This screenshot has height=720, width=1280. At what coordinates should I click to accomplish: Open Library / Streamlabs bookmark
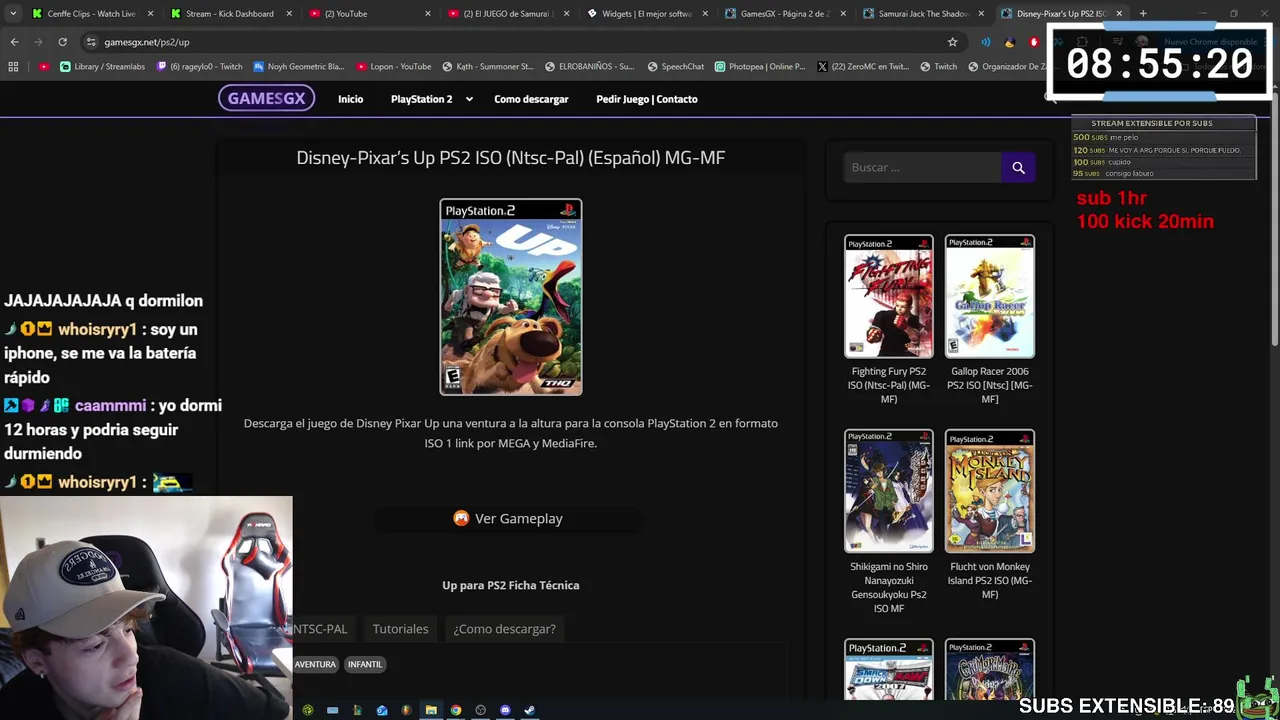pyautogui.click(x=102, y=66)
